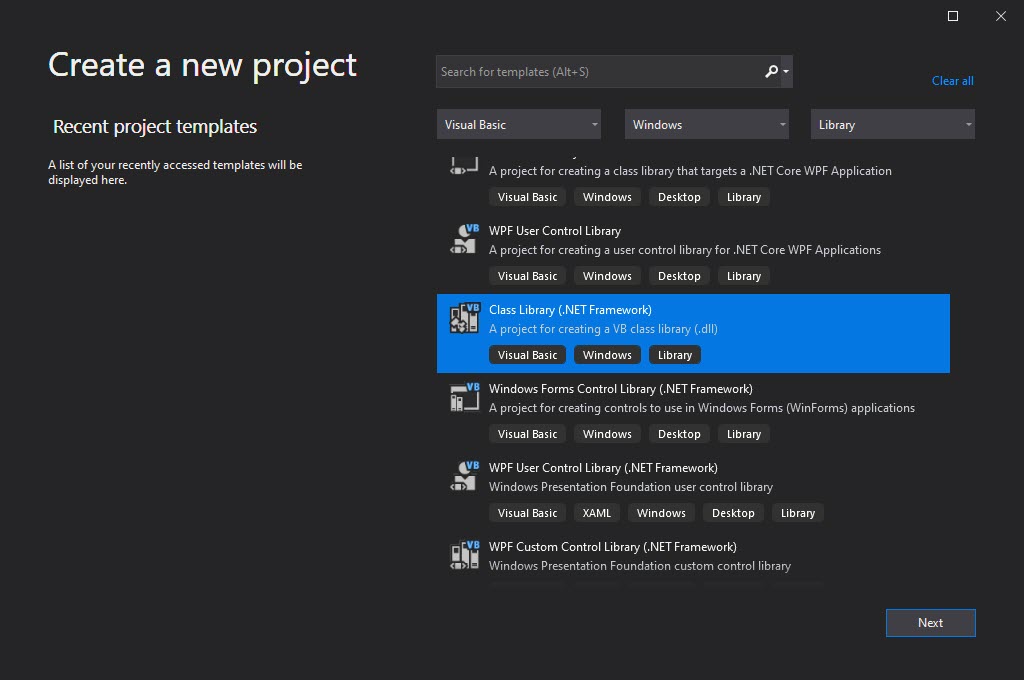Click the Library tag under the .NET Core WPF user control library
The height and width of the screenshot is (680, 1024).
[744, 276]
